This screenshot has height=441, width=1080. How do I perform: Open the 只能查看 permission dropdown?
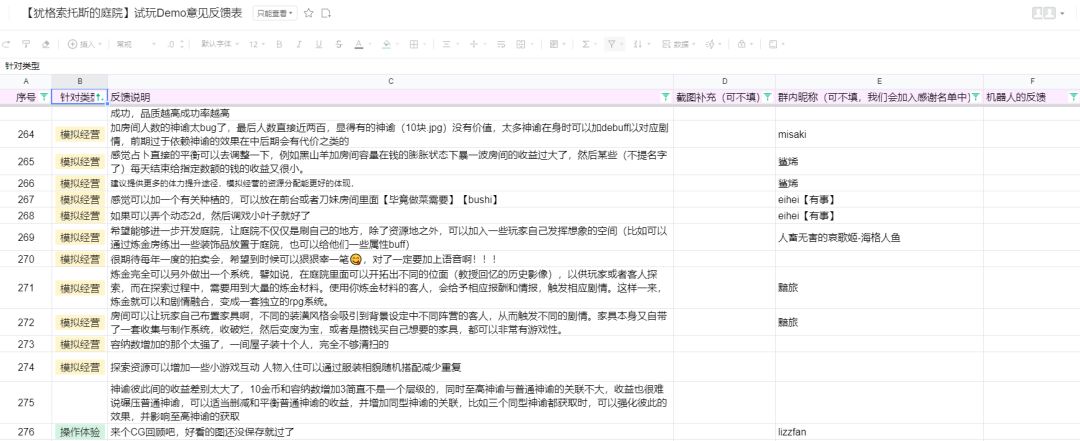click(276, 13)
